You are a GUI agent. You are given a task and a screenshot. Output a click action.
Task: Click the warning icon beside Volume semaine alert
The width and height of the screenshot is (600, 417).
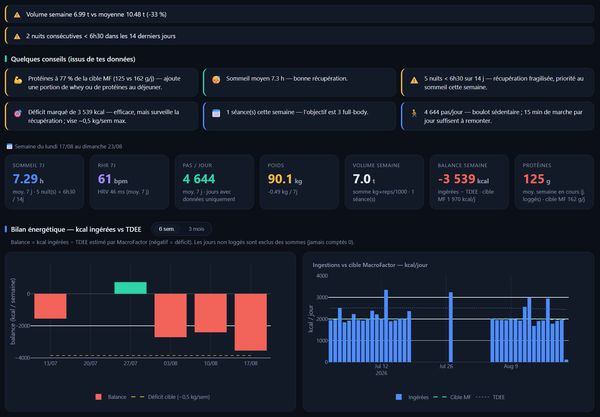pos(17,15)
